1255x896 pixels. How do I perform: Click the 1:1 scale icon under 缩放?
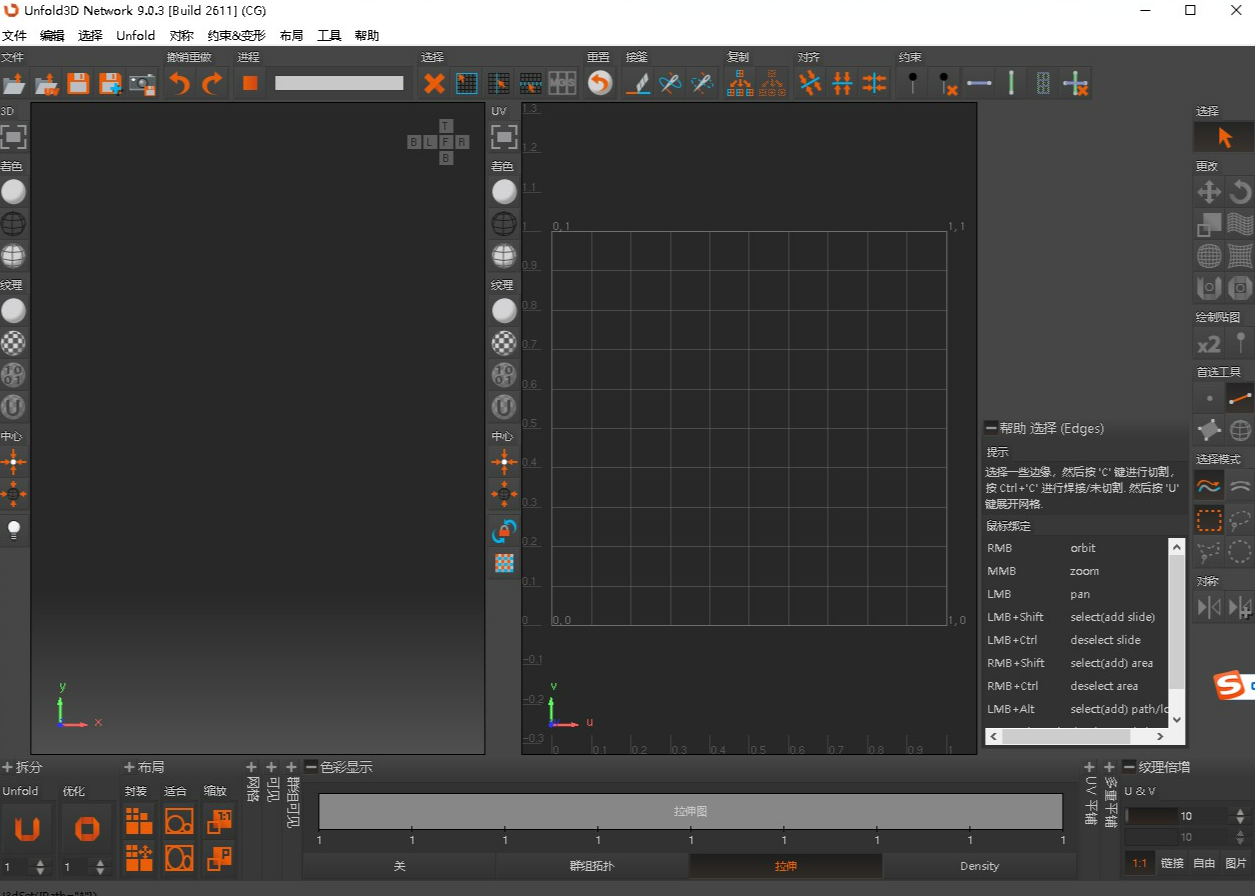coord(219,822)
